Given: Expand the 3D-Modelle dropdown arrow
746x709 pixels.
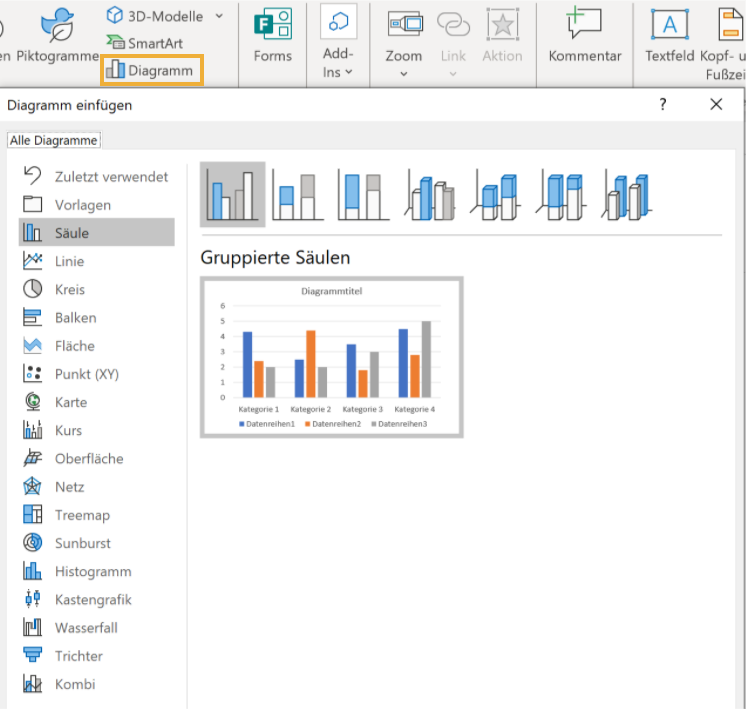Looking at the screenshot, I should [219, 16].
